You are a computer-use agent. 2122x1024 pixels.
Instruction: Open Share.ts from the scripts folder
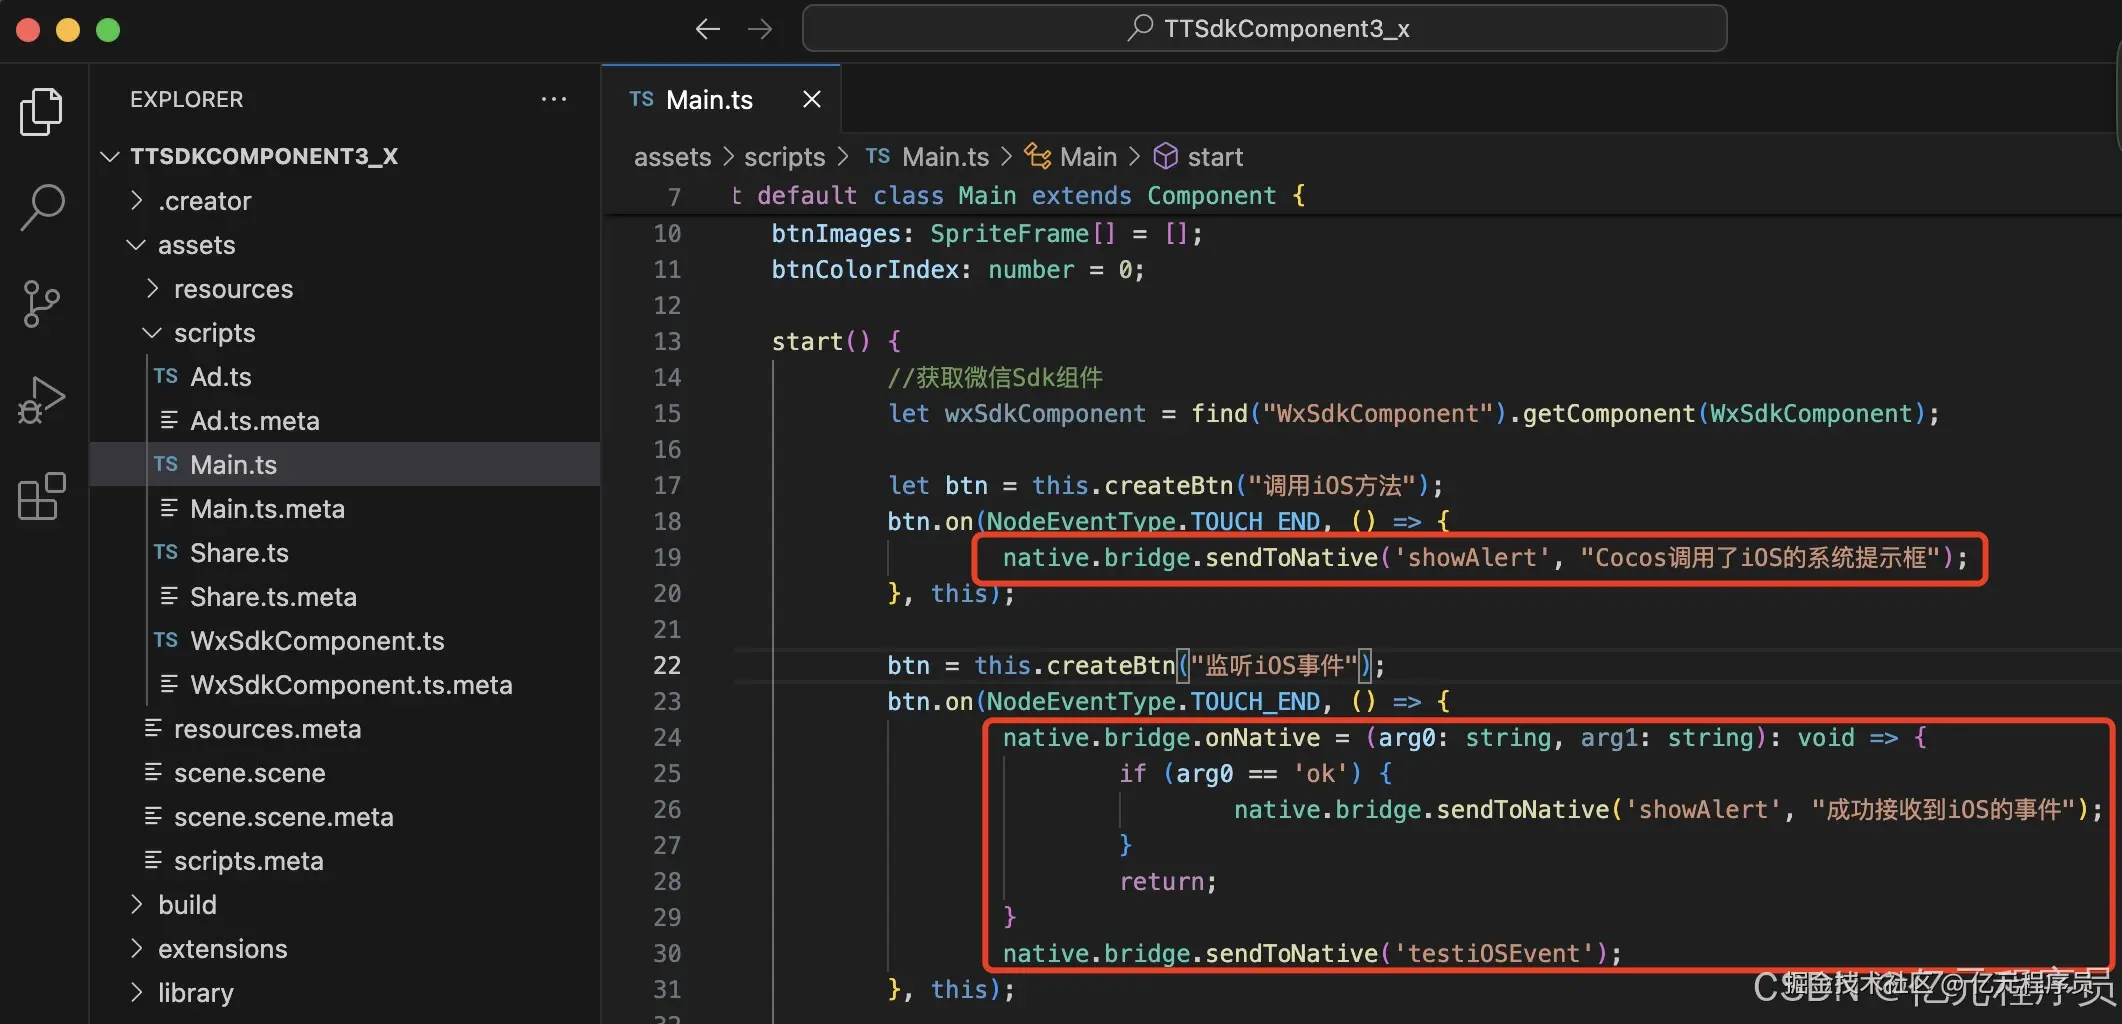[x=345, y=553]
